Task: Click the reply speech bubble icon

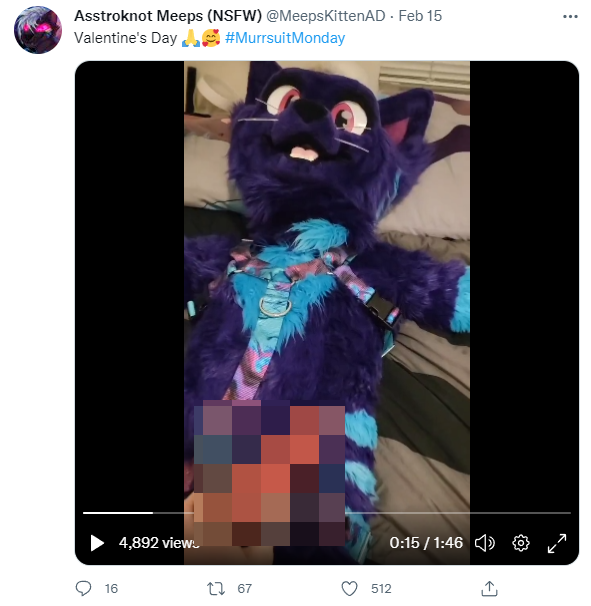Action: point(83,588)
